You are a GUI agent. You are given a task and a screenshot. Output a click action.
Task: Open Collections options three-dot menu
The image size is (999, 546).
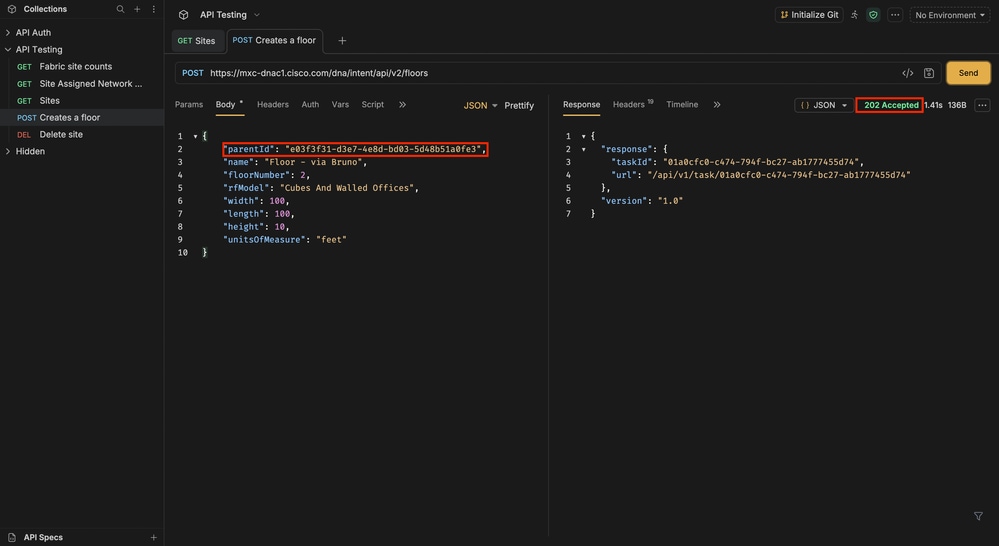point(154,10)
